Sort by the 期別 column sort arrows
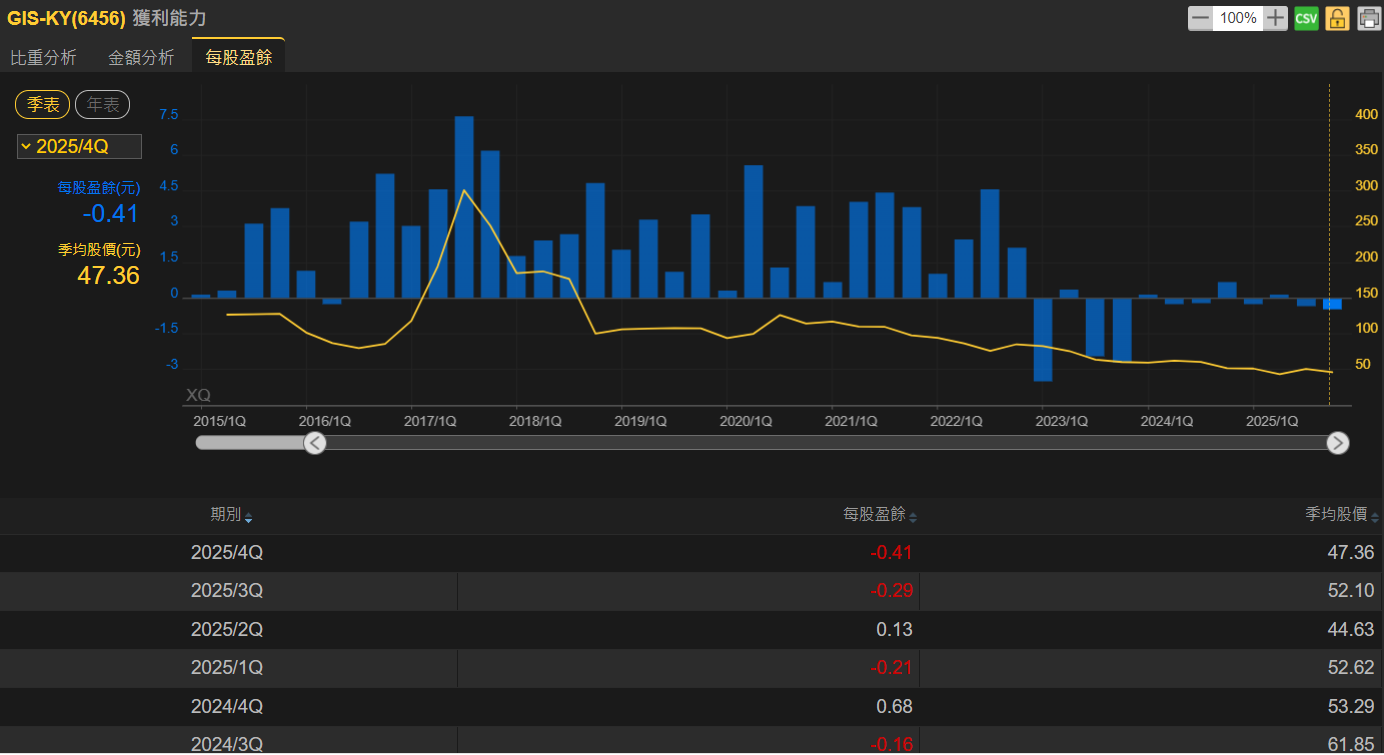This screenshot has height=755, width=1384. pos(249,517)
